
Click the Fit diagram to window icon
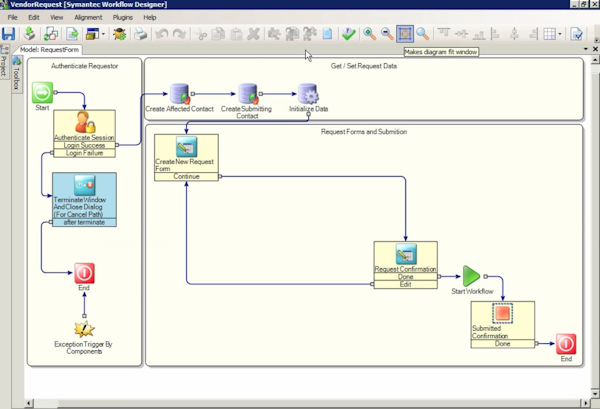(x=405, y=34)
